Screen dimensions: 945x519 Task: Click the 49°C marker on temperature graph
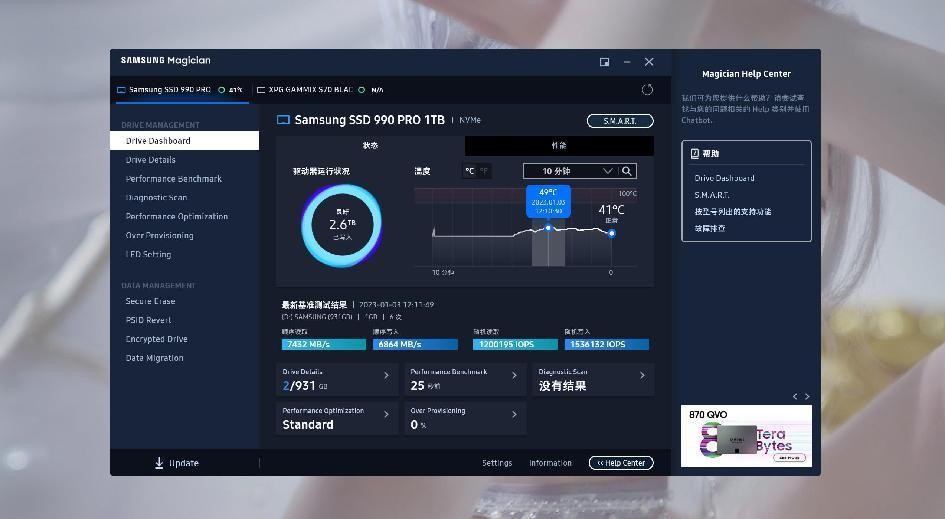coord(548,228)
